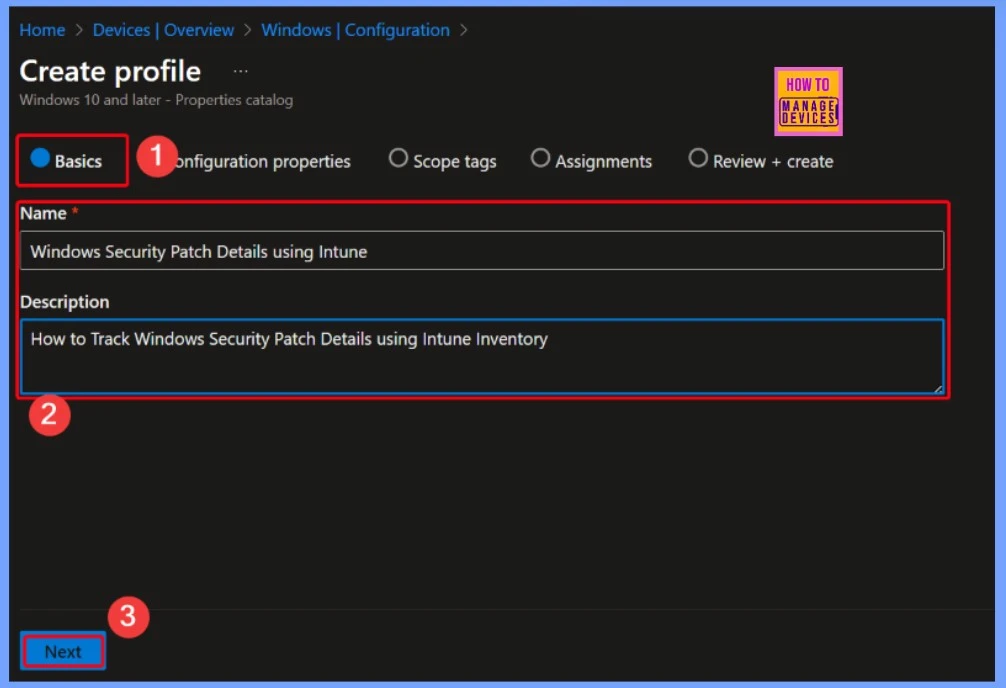Image resolution: width=1006 pixels, height=688 pixels.
Task: Open Windows | Configuration breadcrumb
Action: coord(355,30)
